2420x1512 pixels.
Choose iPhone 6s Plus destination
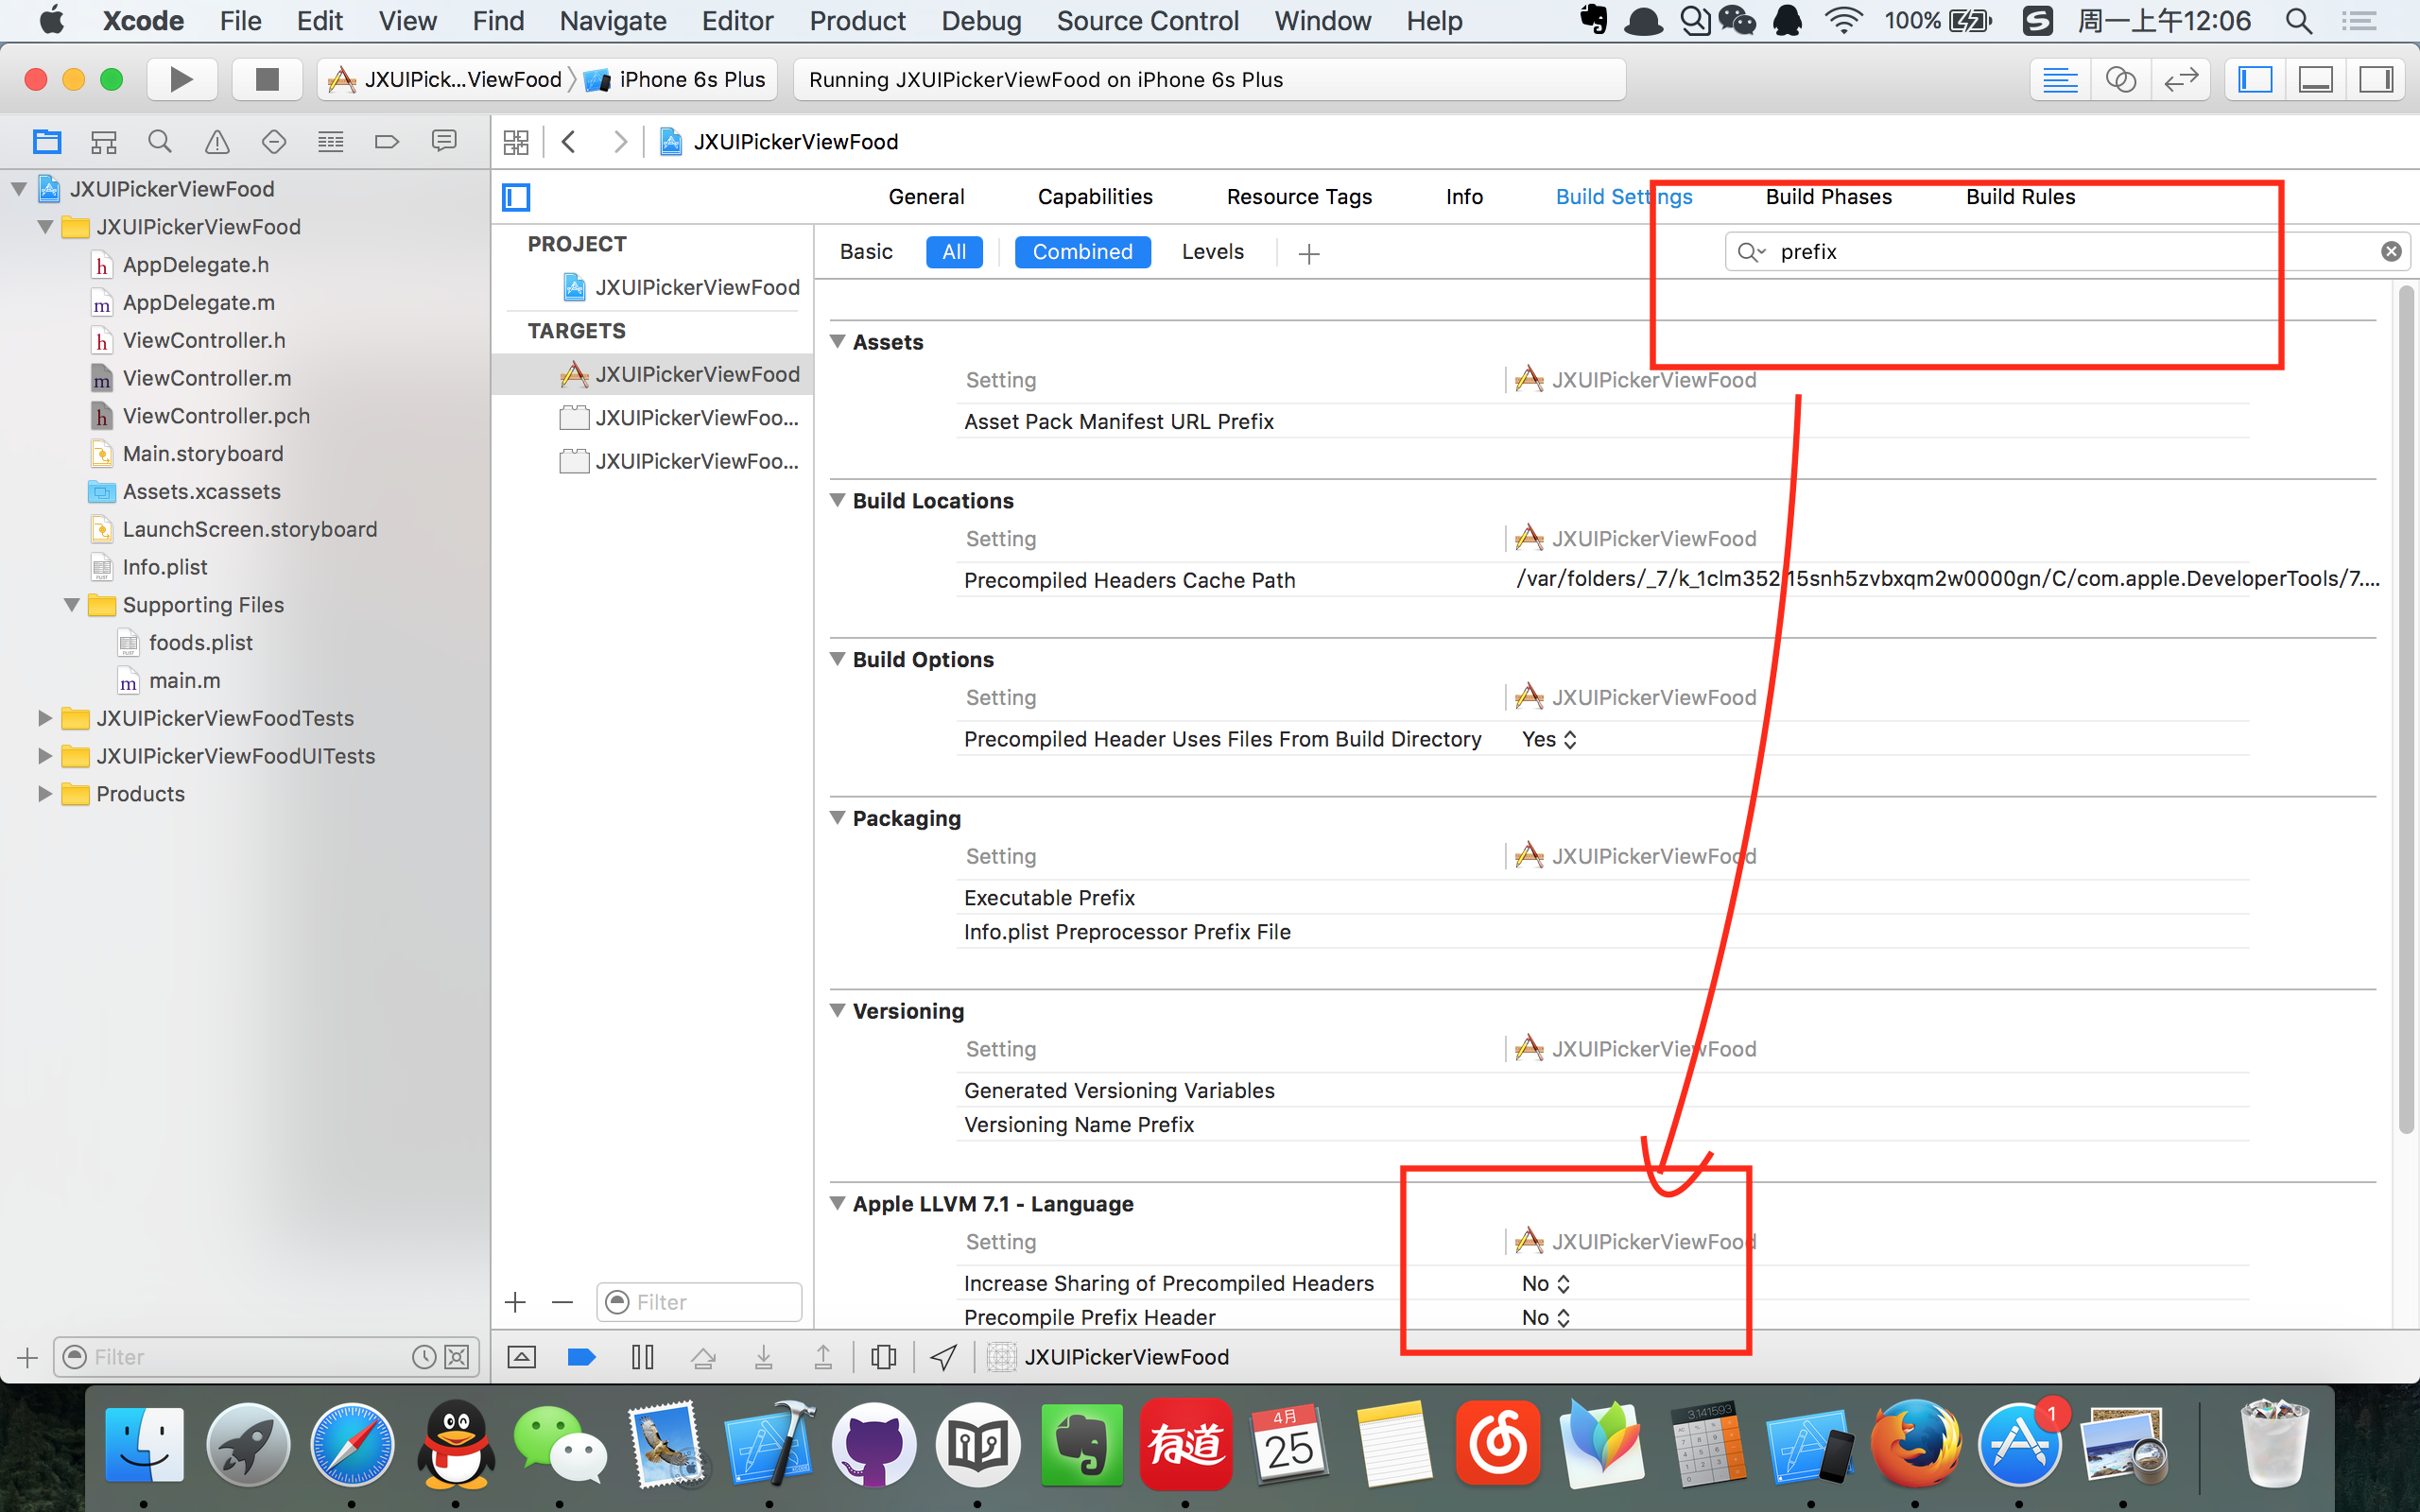(x=677, y=80)
